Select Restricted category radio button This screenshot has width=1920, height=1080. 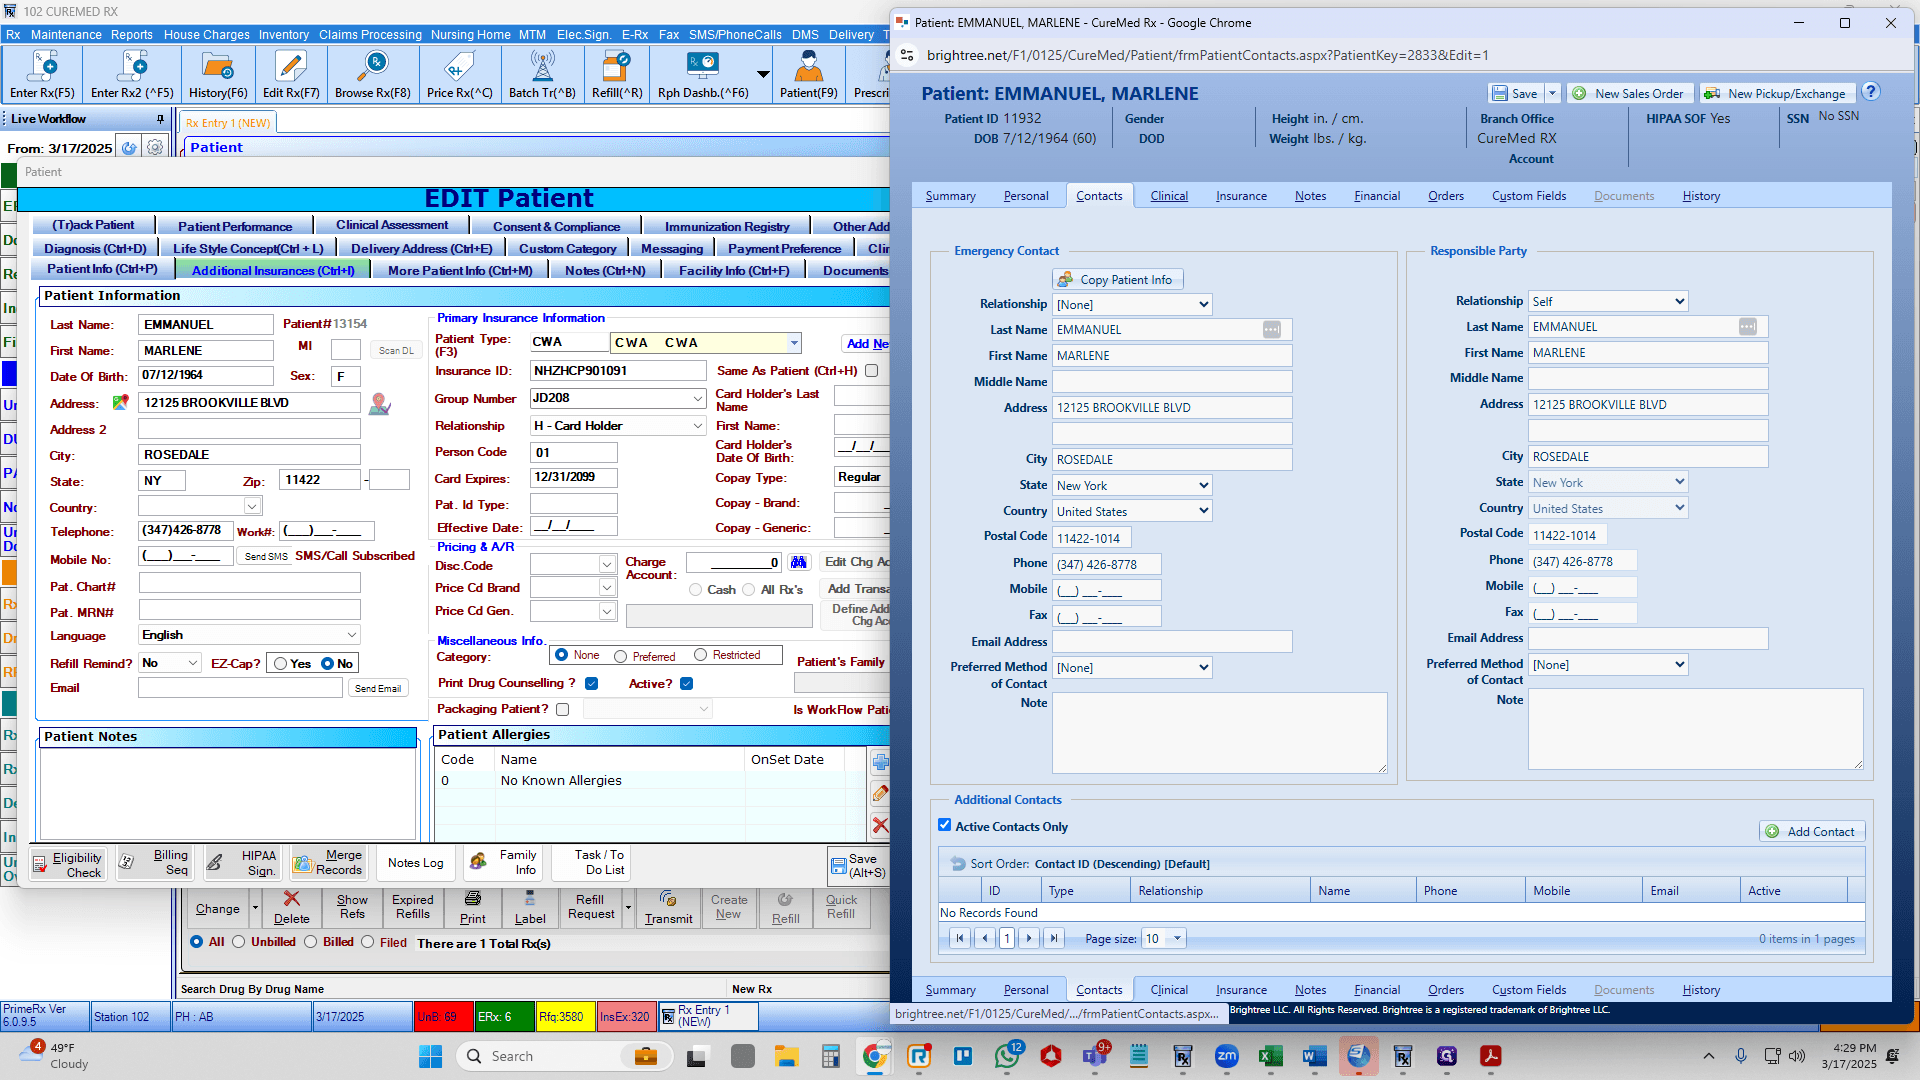[x=701, y=655]
